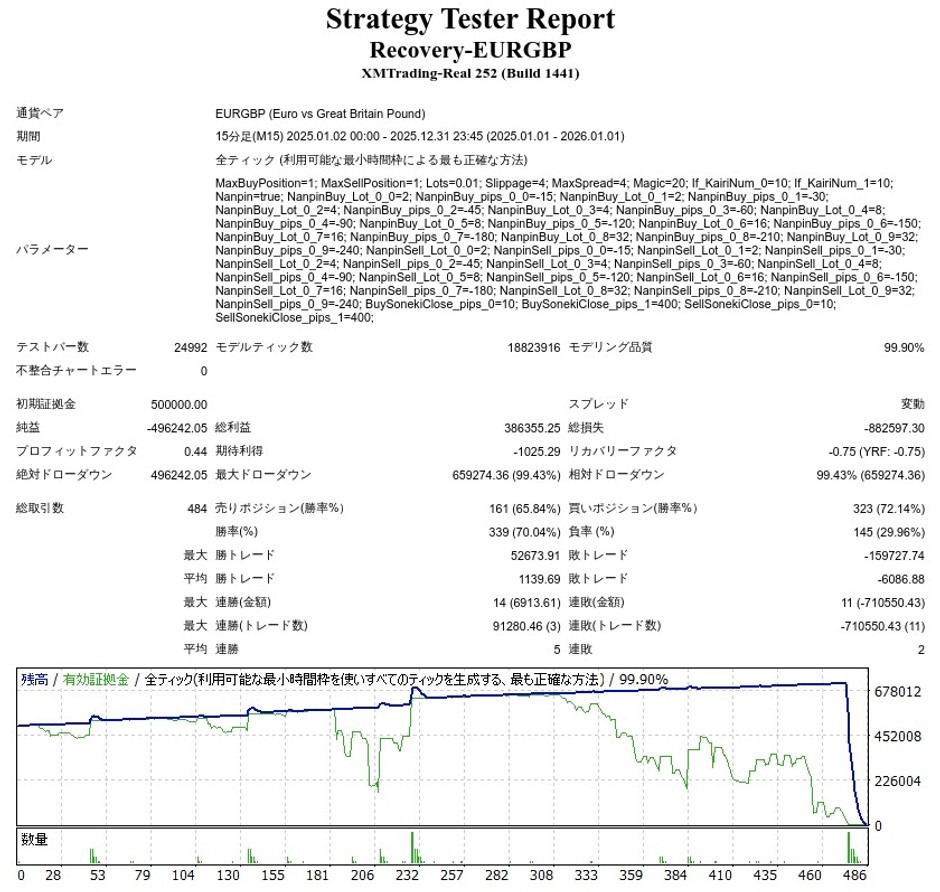
Task: Click the Strategy Tester Report title
Action: tap(470, 19)
